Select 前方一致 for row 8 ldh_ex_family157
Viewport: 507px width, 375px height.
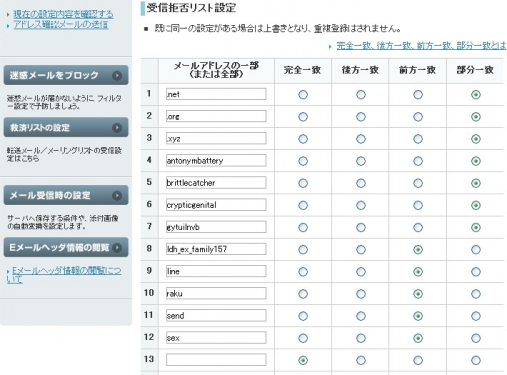pyautogui.click(x=418, y=250)
